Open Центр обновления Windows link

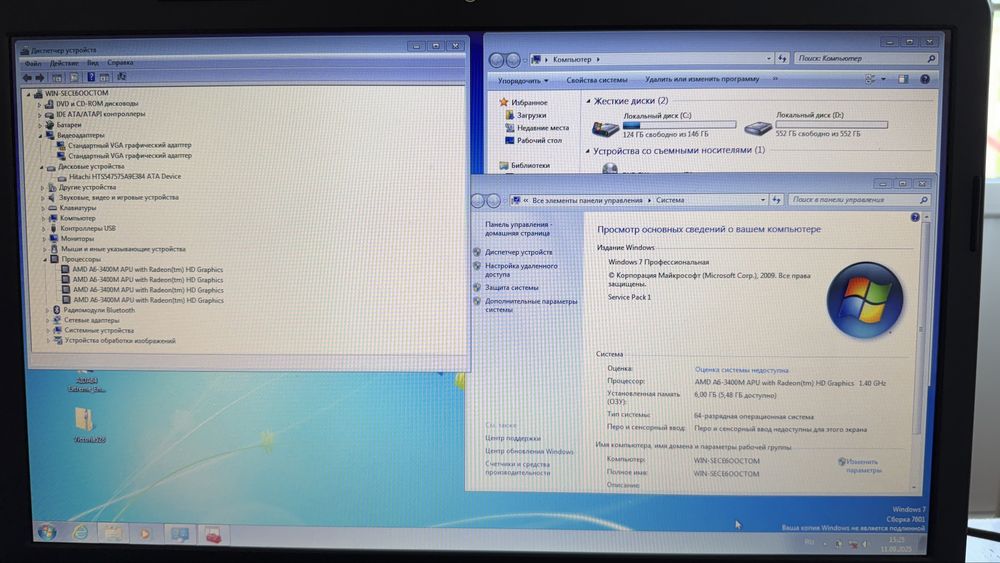coord(529,451)
